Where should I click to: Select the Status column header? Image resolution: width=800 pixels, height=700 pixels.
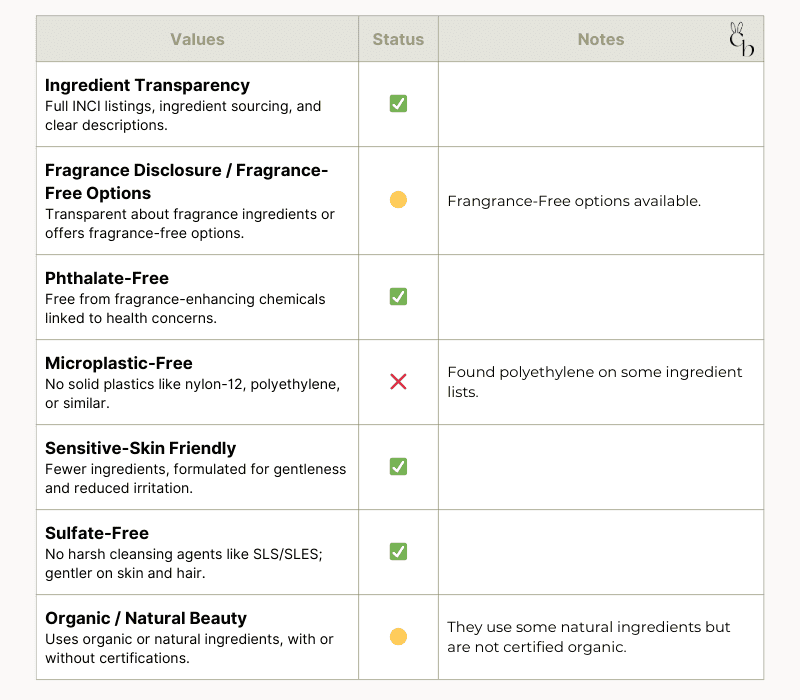(x=398, y=39)
